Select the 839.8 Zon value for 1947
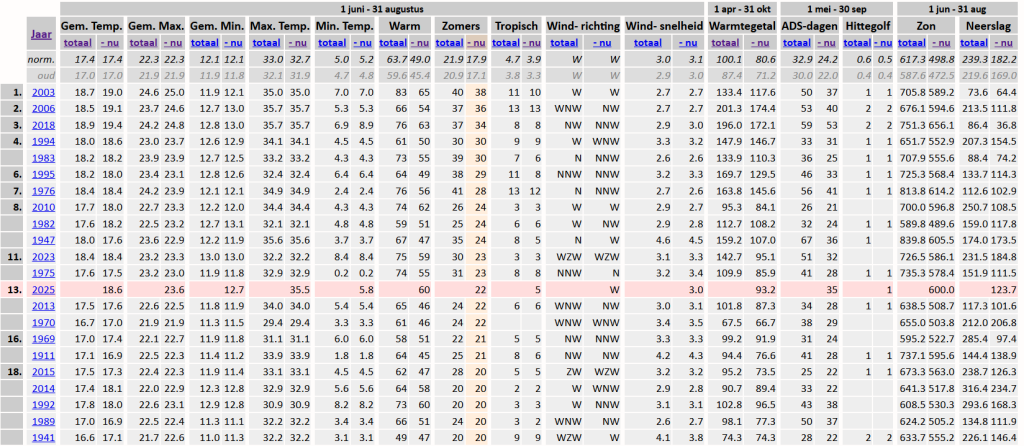 click(x=912, y=240)
